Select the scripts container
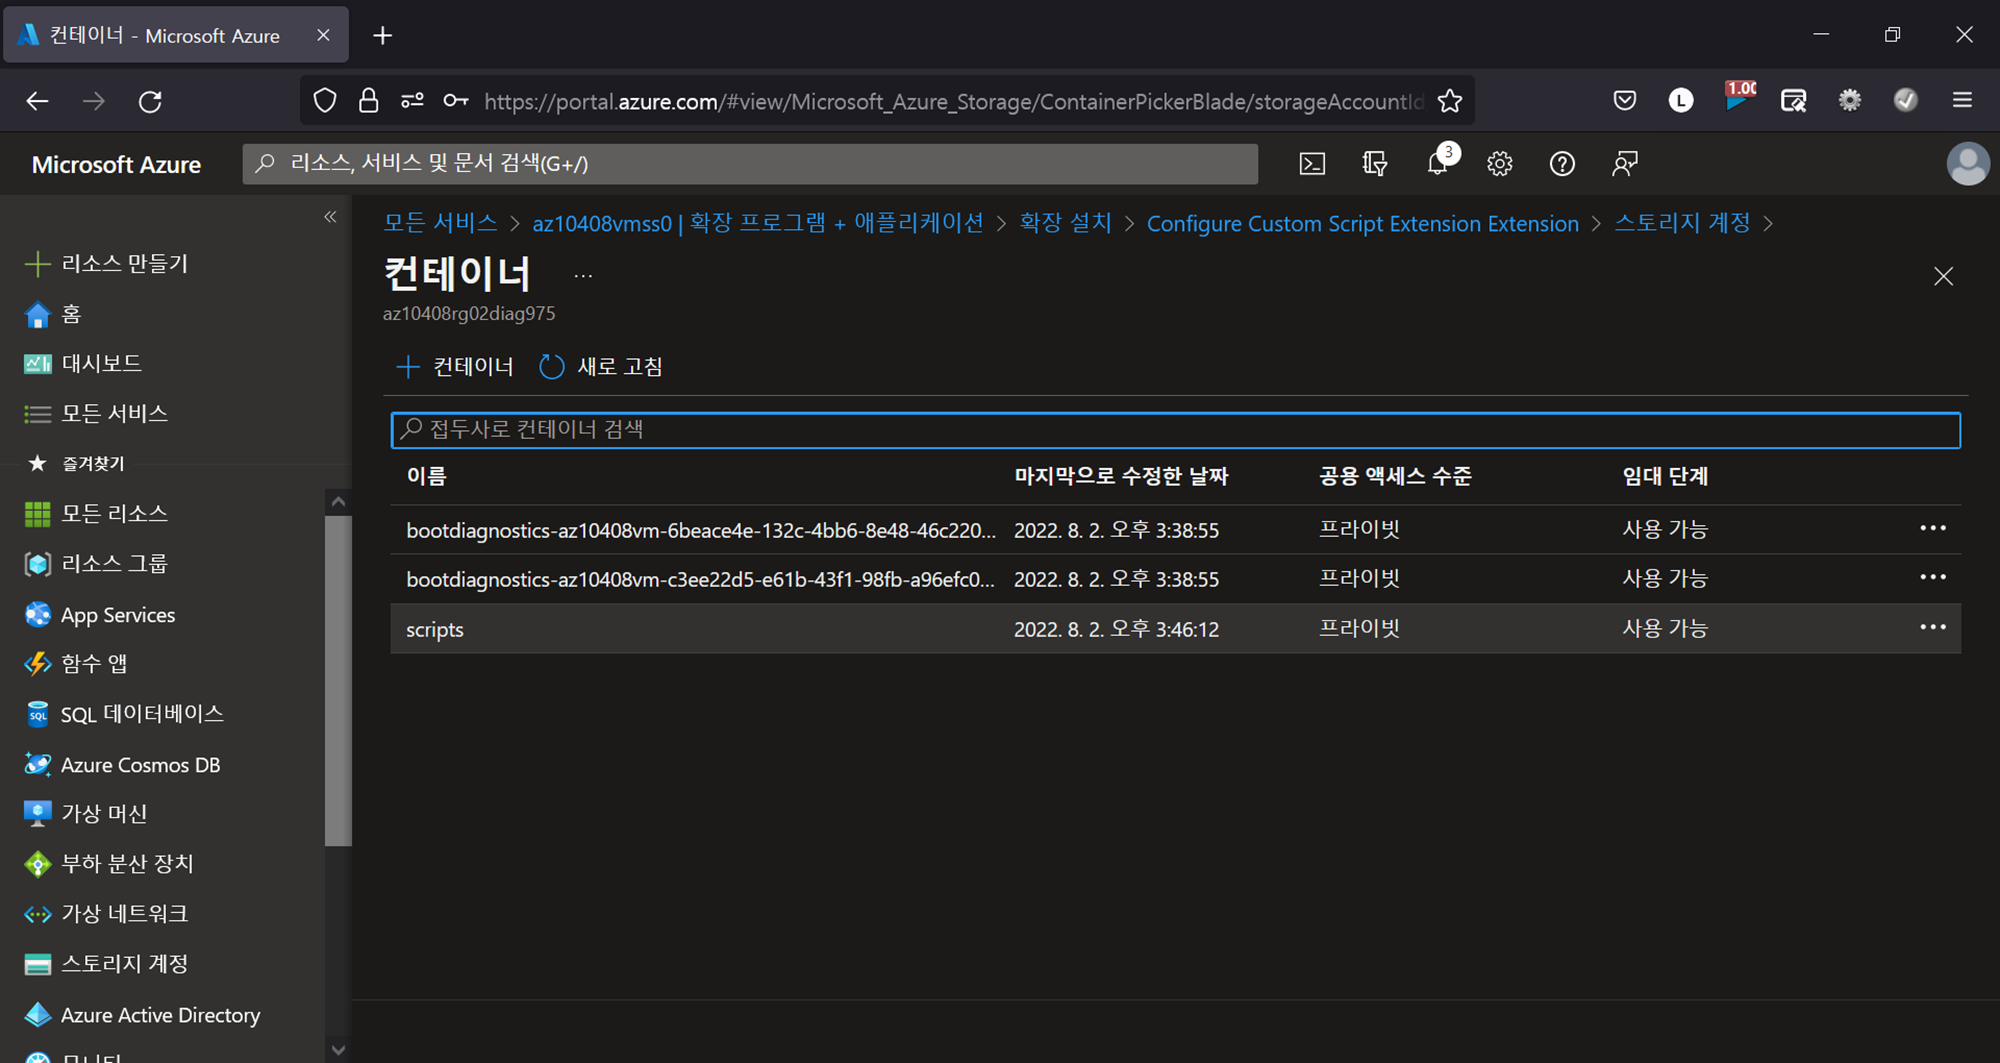2000x1063 pixels. coord(1175,629)
